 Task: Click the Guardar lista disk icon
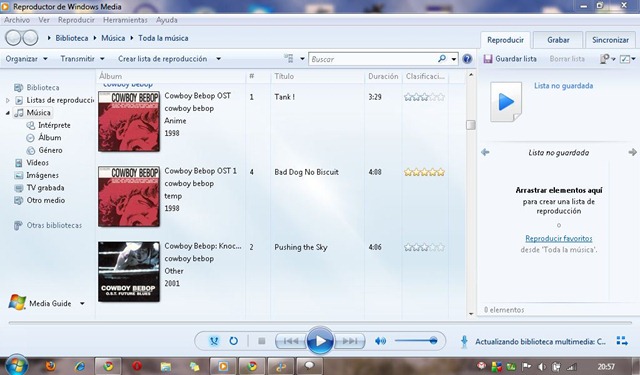coord(488,59)
